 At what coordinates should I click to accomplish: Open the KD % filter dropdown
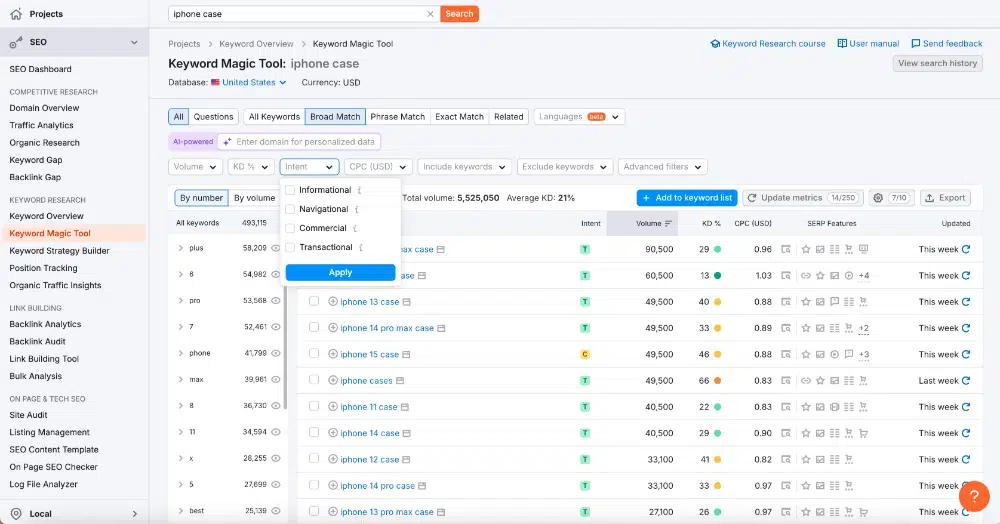(x=251, y=167)
